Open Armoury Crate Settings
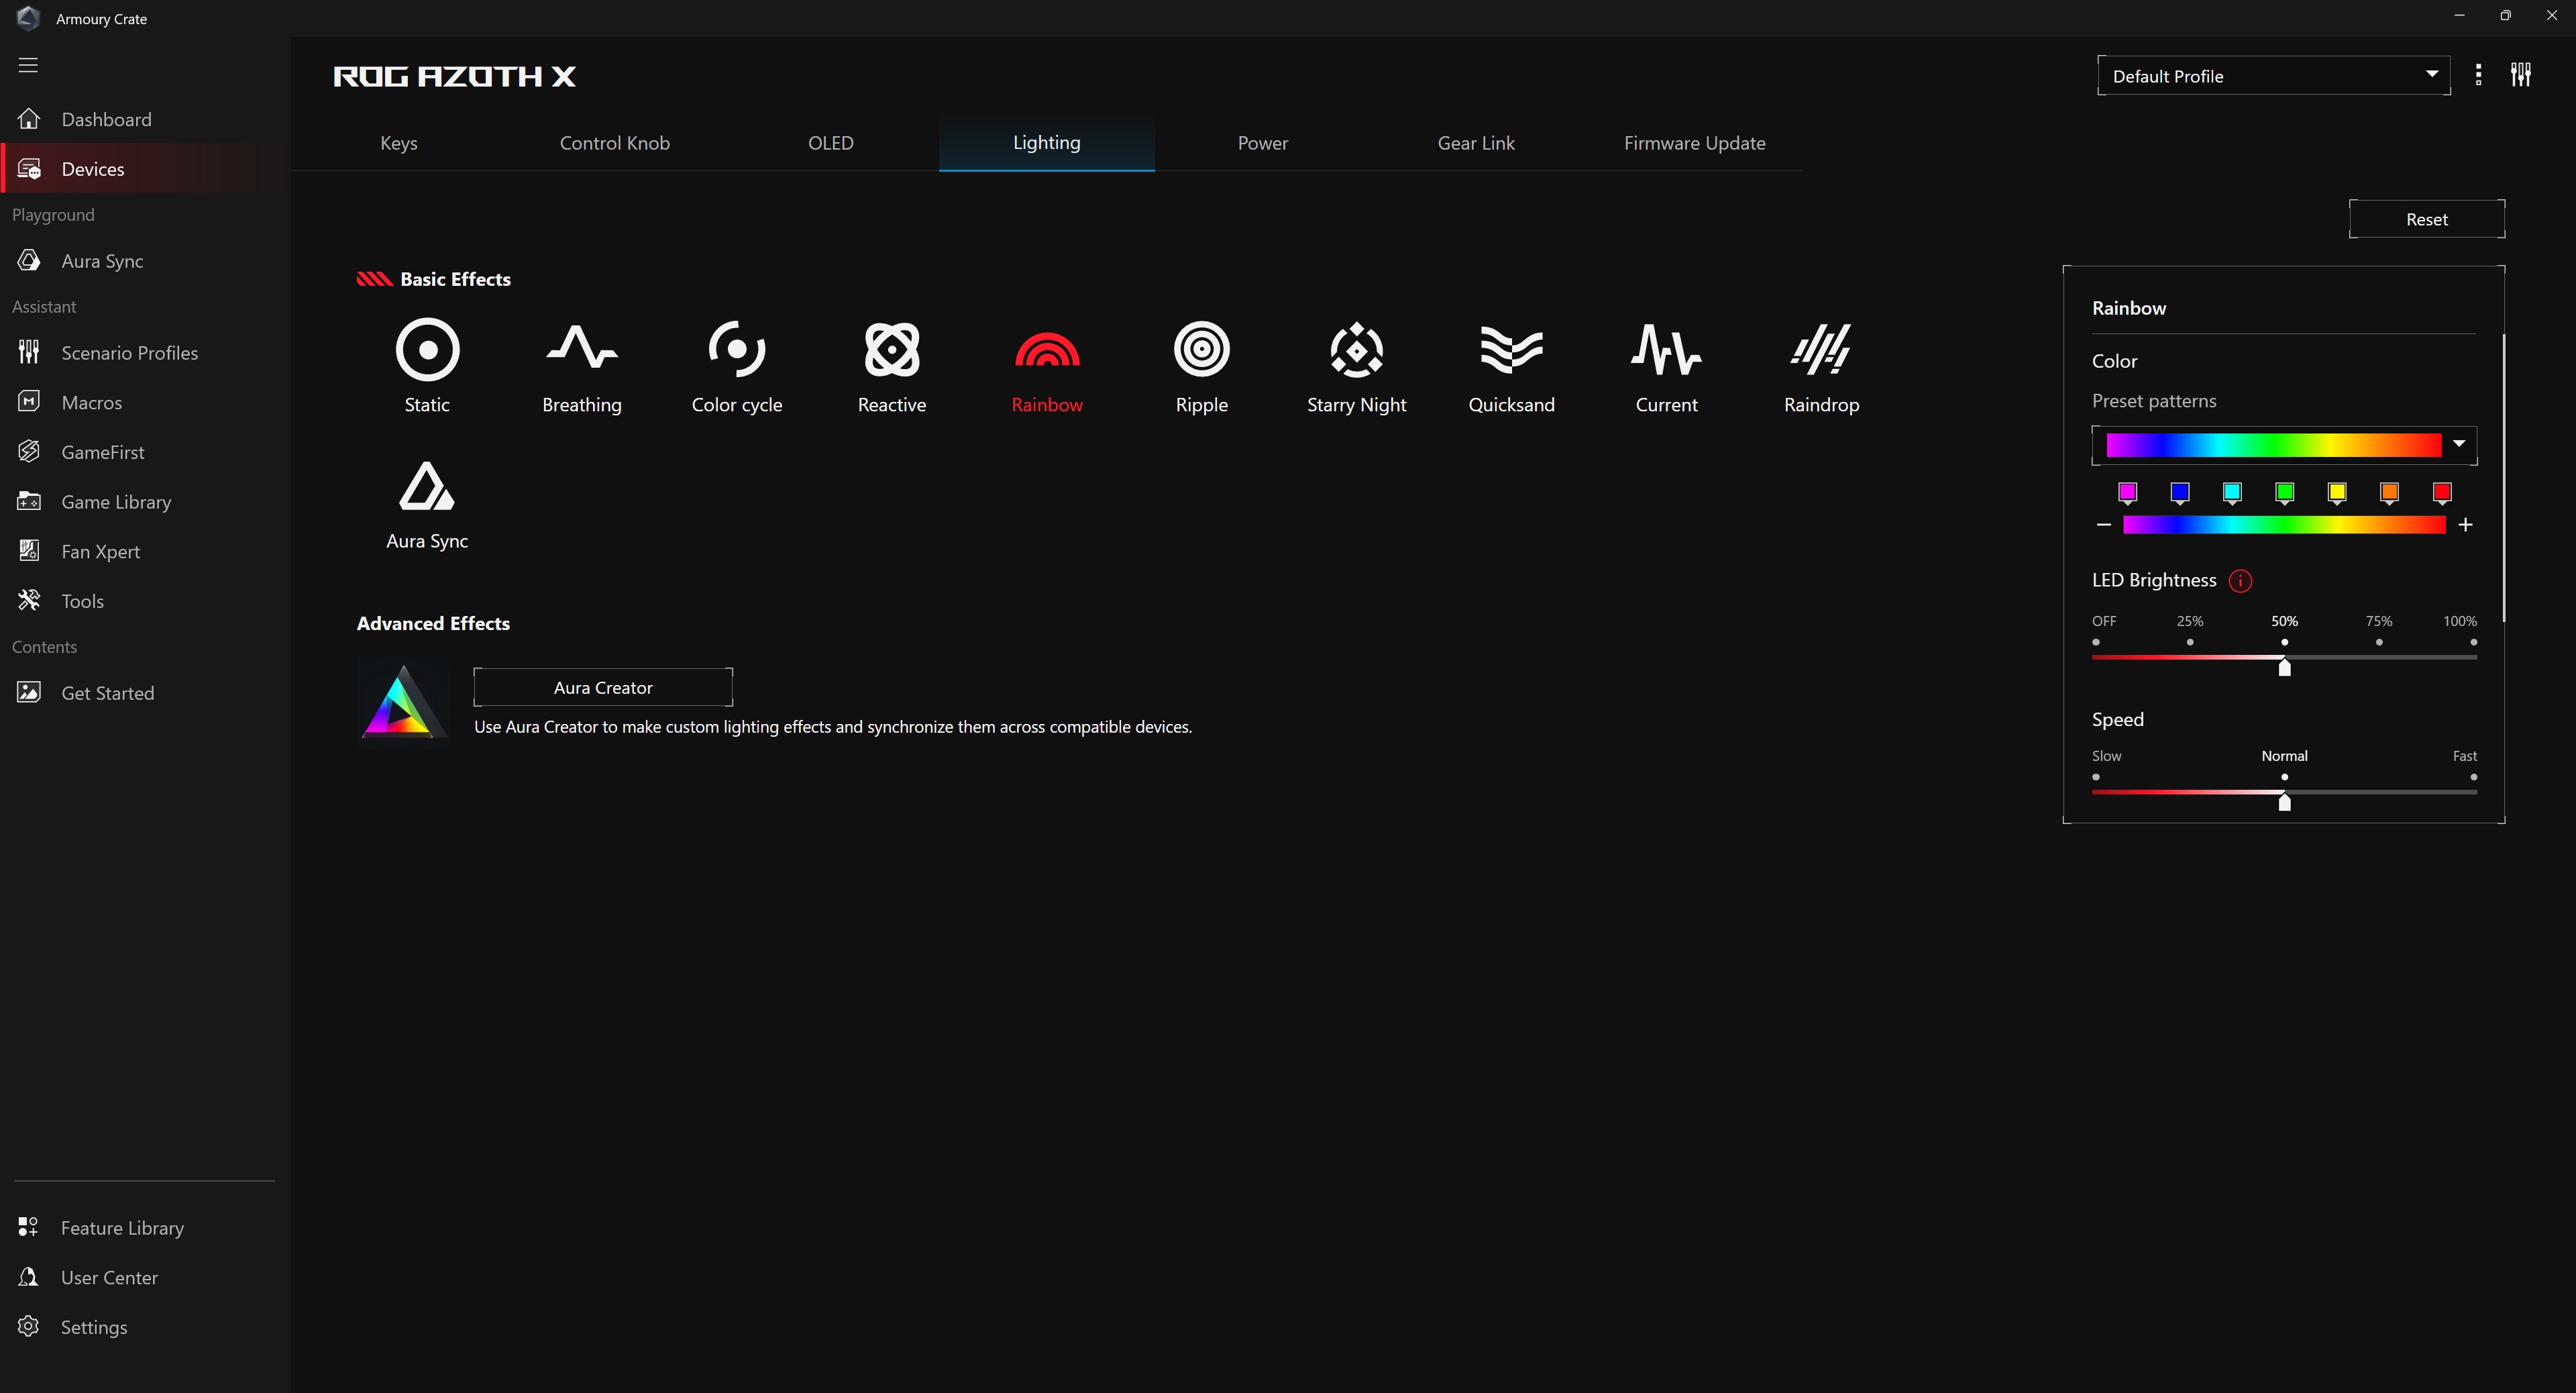This screenshot has height=1393, width=2576. point(145,1327)
